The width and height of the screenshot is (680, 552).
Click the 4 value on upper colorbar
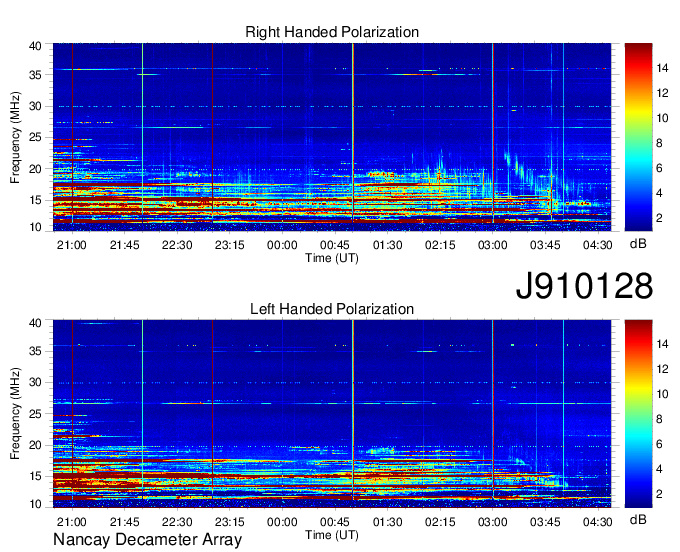click(x=660, y=193)
